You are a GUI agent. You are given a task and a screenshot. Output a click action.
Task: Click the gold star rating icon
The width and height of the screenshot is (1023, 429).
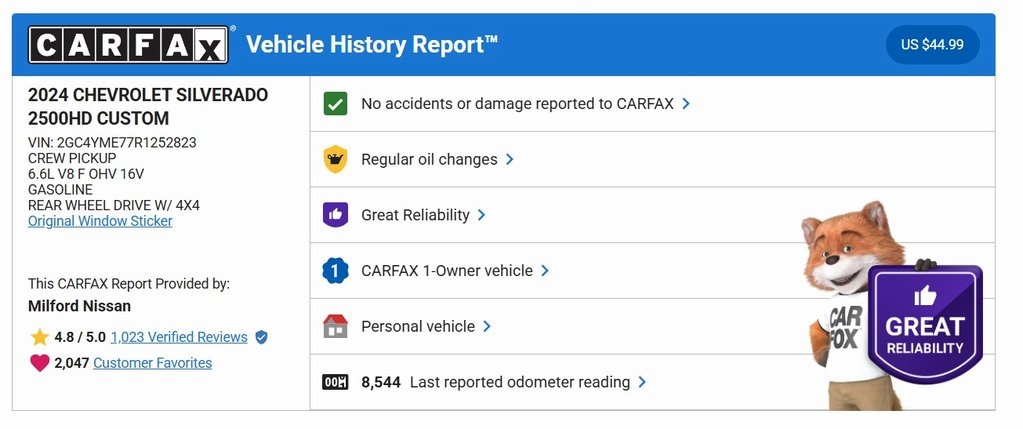tap(39, 337)
